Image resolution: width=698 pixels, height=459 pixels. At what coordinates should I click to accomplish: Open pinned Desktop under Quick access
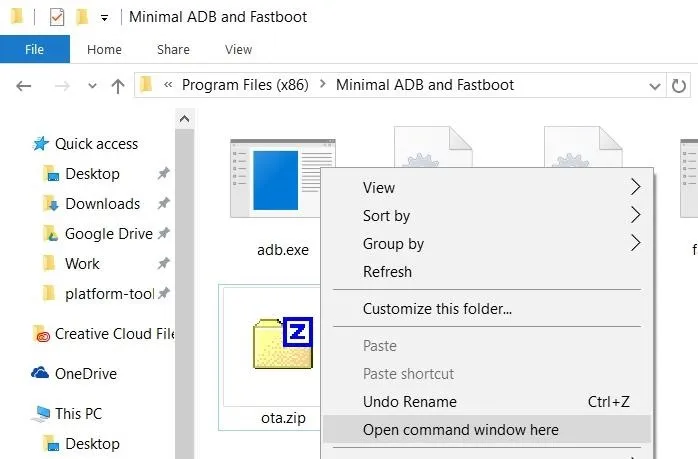[92, 174]
